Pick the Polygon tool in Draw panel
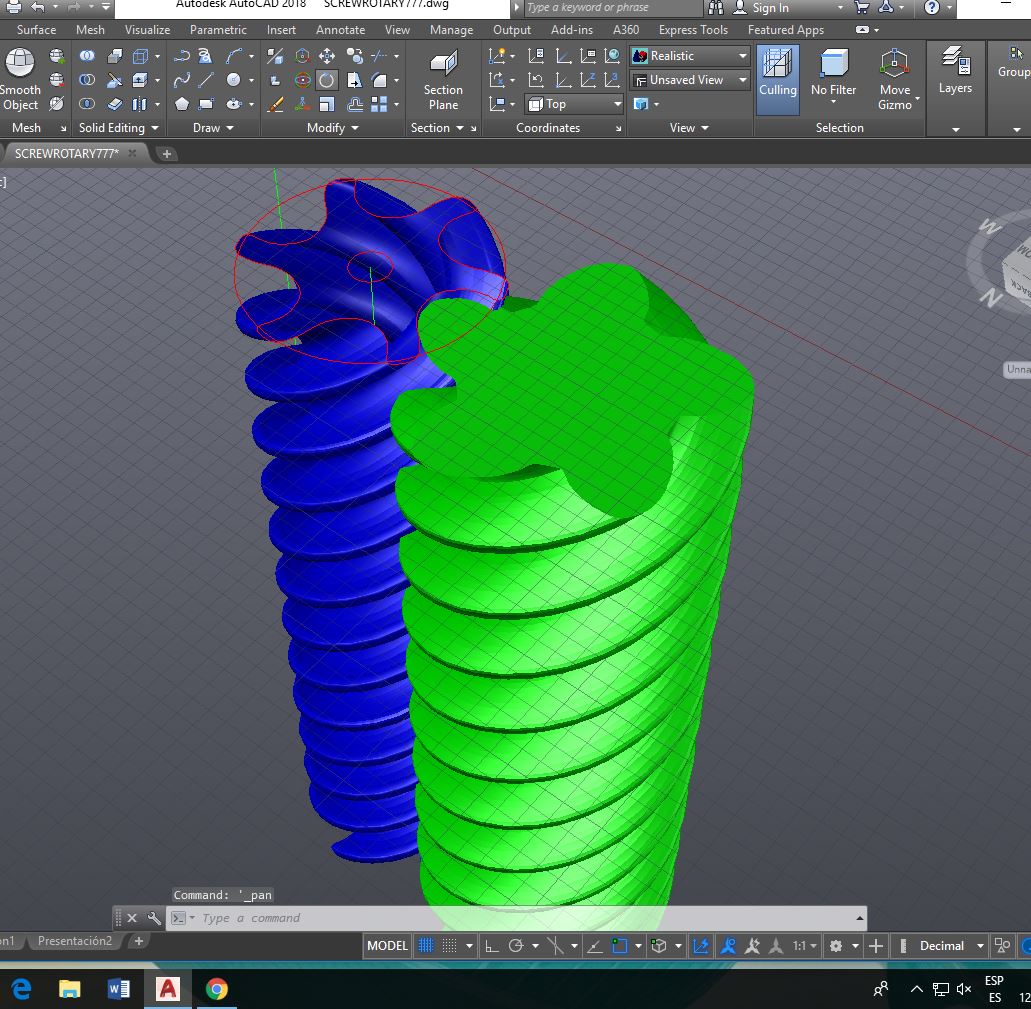Image resolution: width=1031 pixels, height=1009 pixels. [x=182, y=104]
